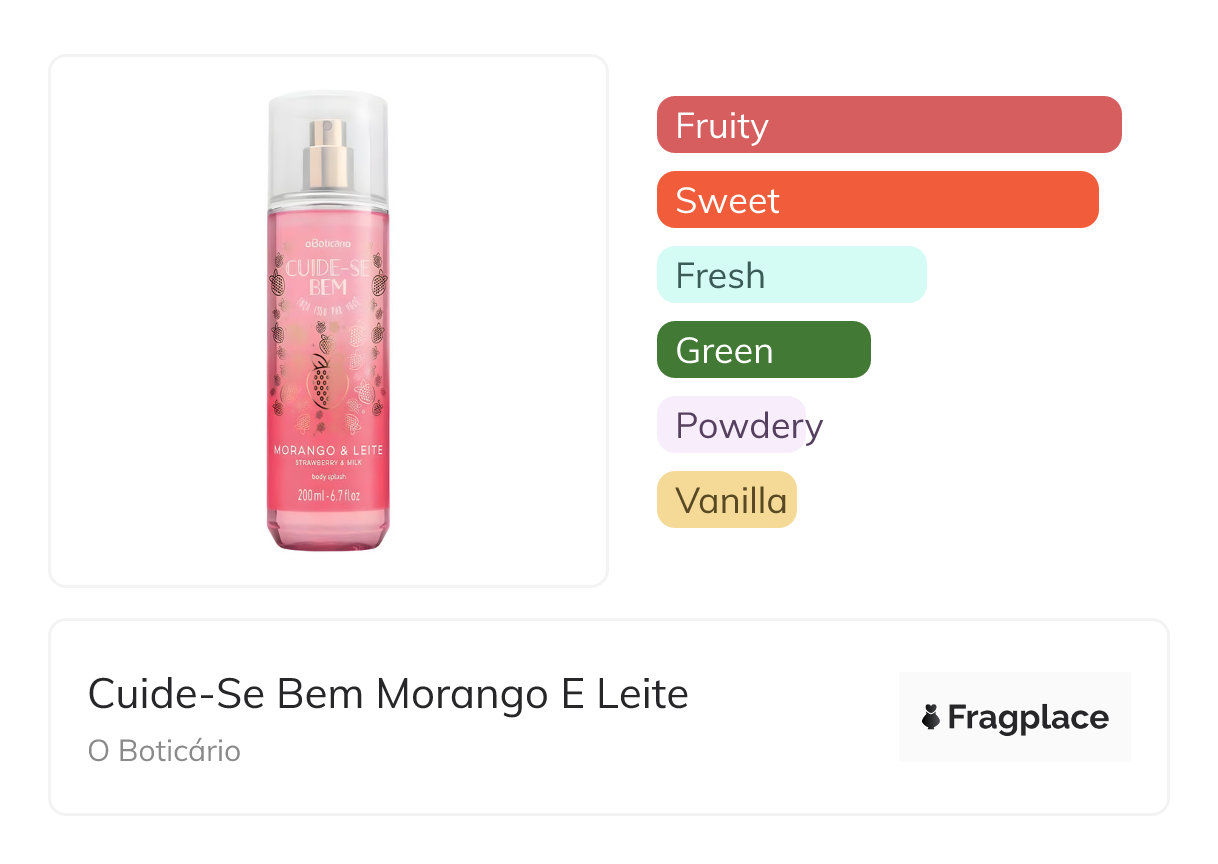Viewport: 1218px width, 864px height.
Task: Click the O Boticário brand name
Action: [x=164, y=751]
